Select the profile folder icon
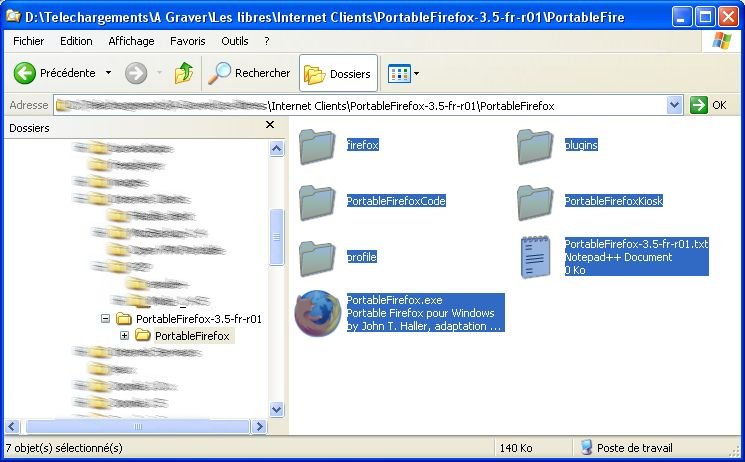The height and width of the screenshot is (462, 745). point(317,258)
